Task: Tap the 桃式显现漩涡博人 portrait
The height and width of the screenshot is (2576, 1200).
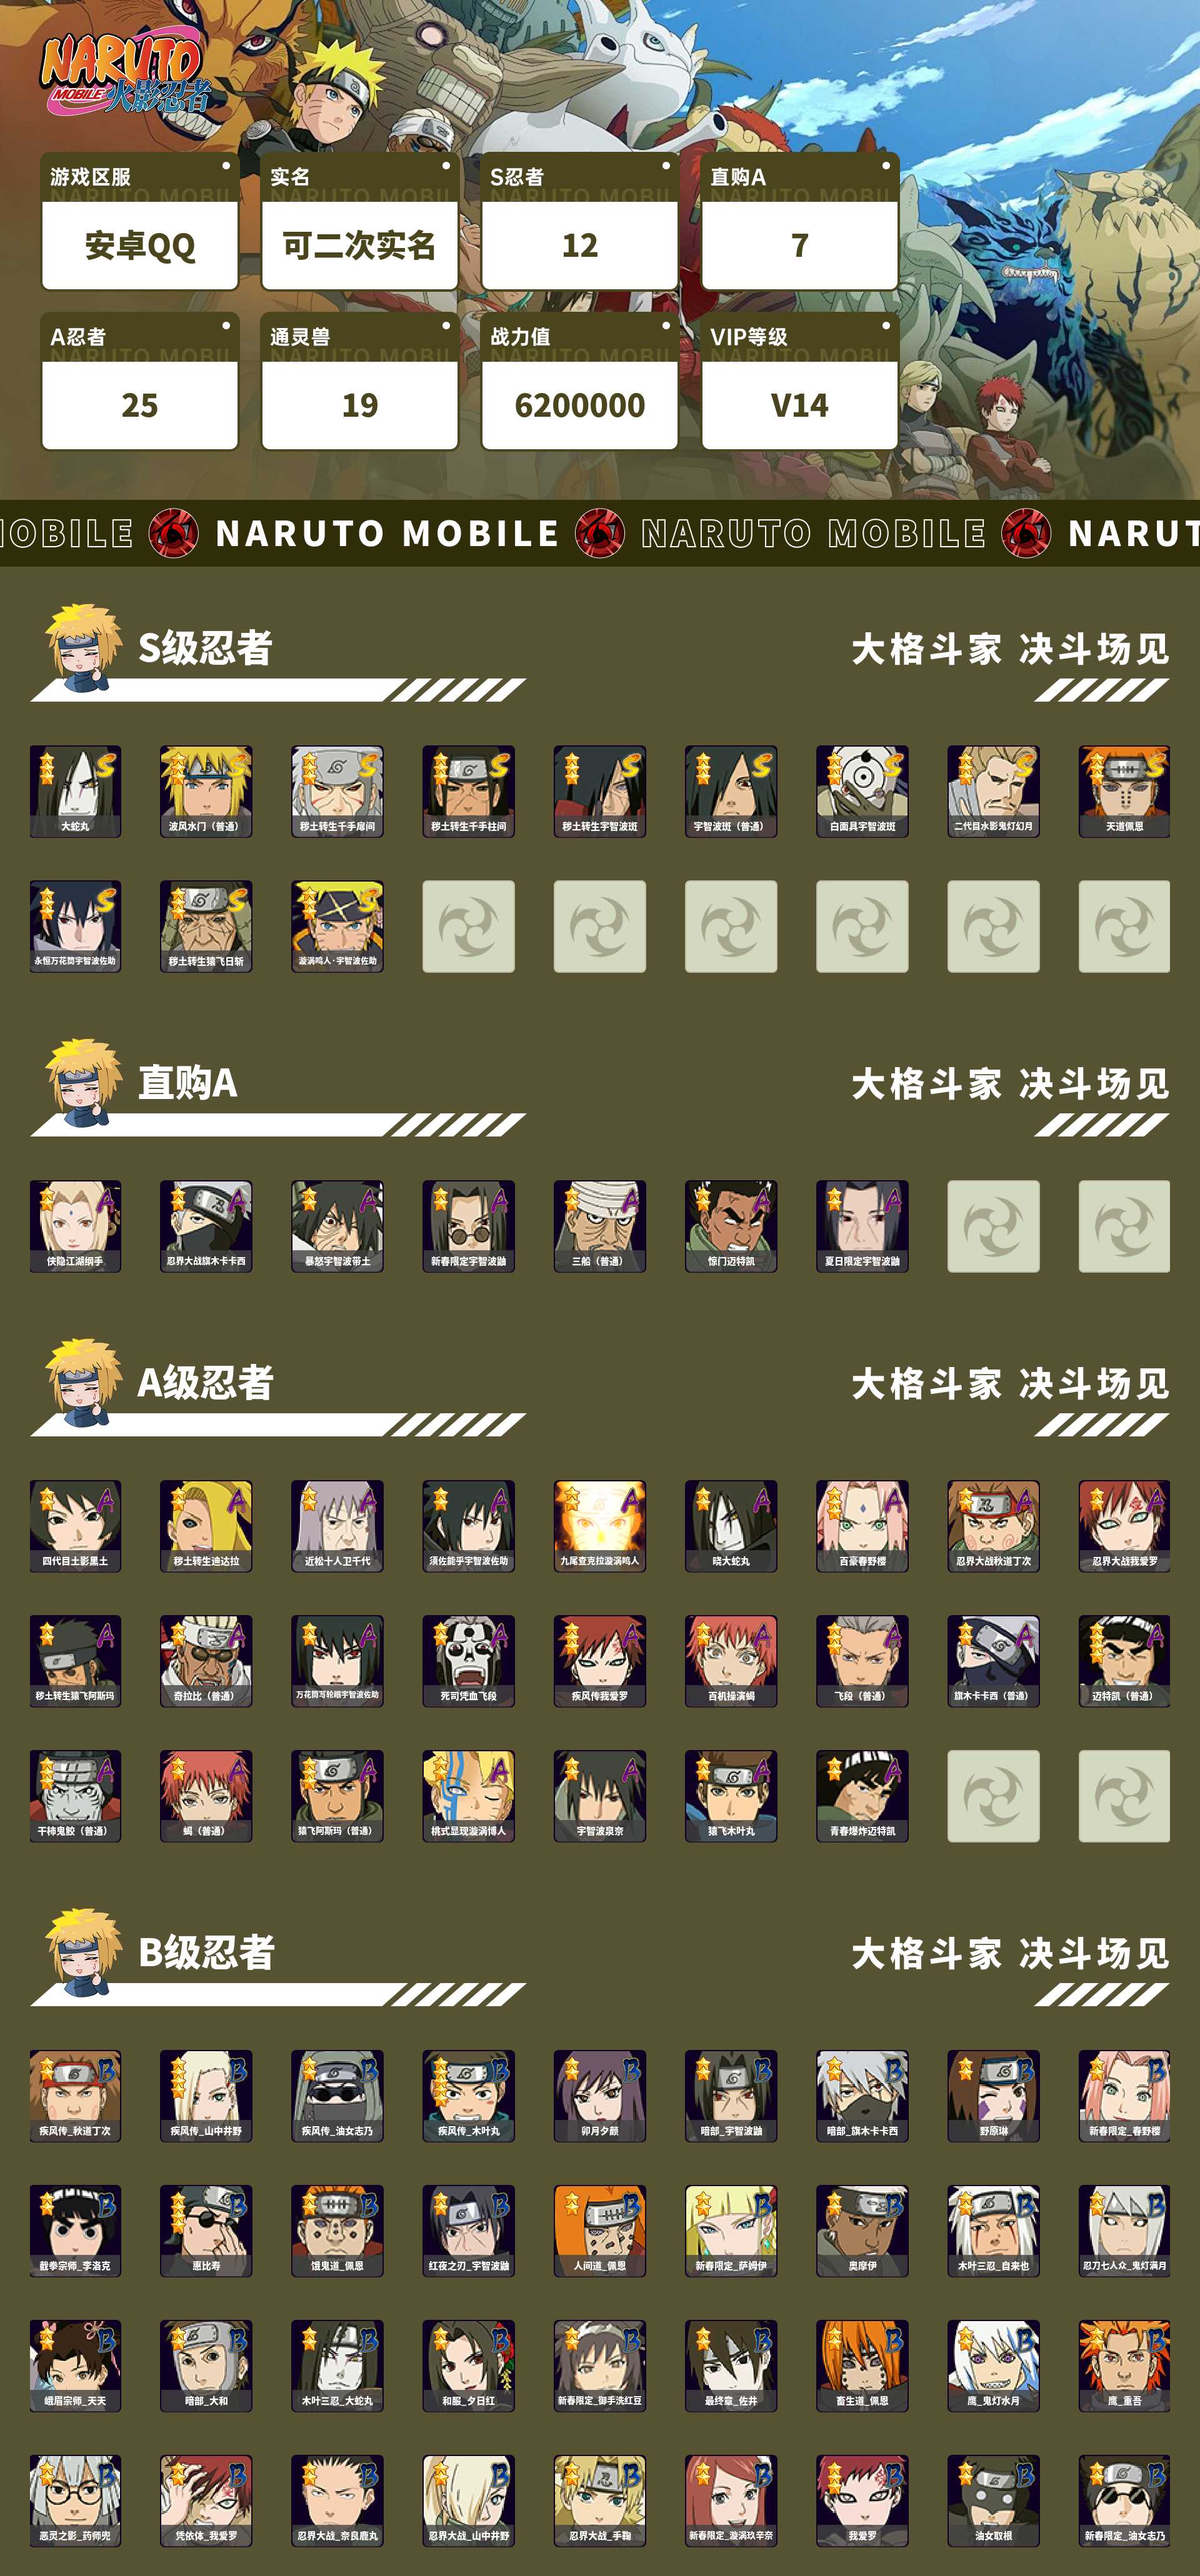Action: click(x=468, y=1796)
